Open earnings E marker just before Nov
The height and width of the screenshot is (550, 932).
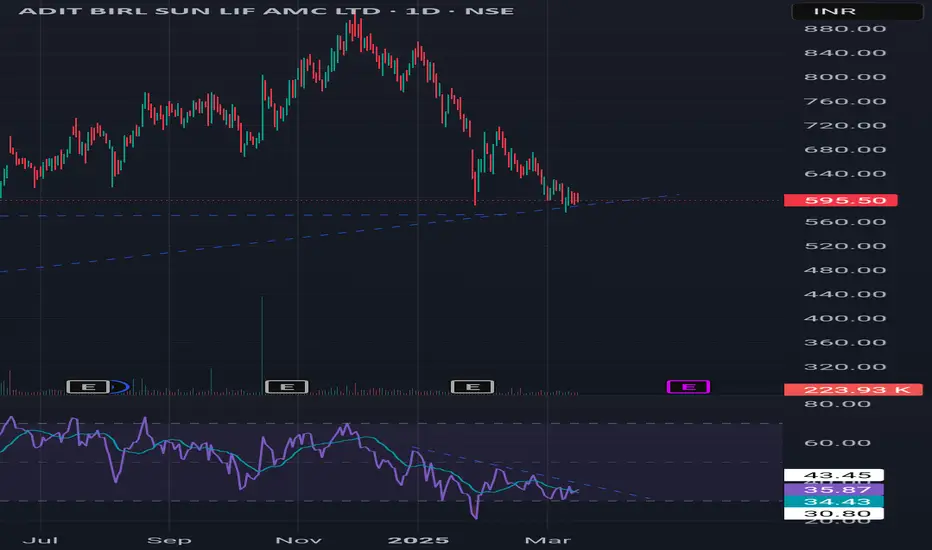pos(286,387)
